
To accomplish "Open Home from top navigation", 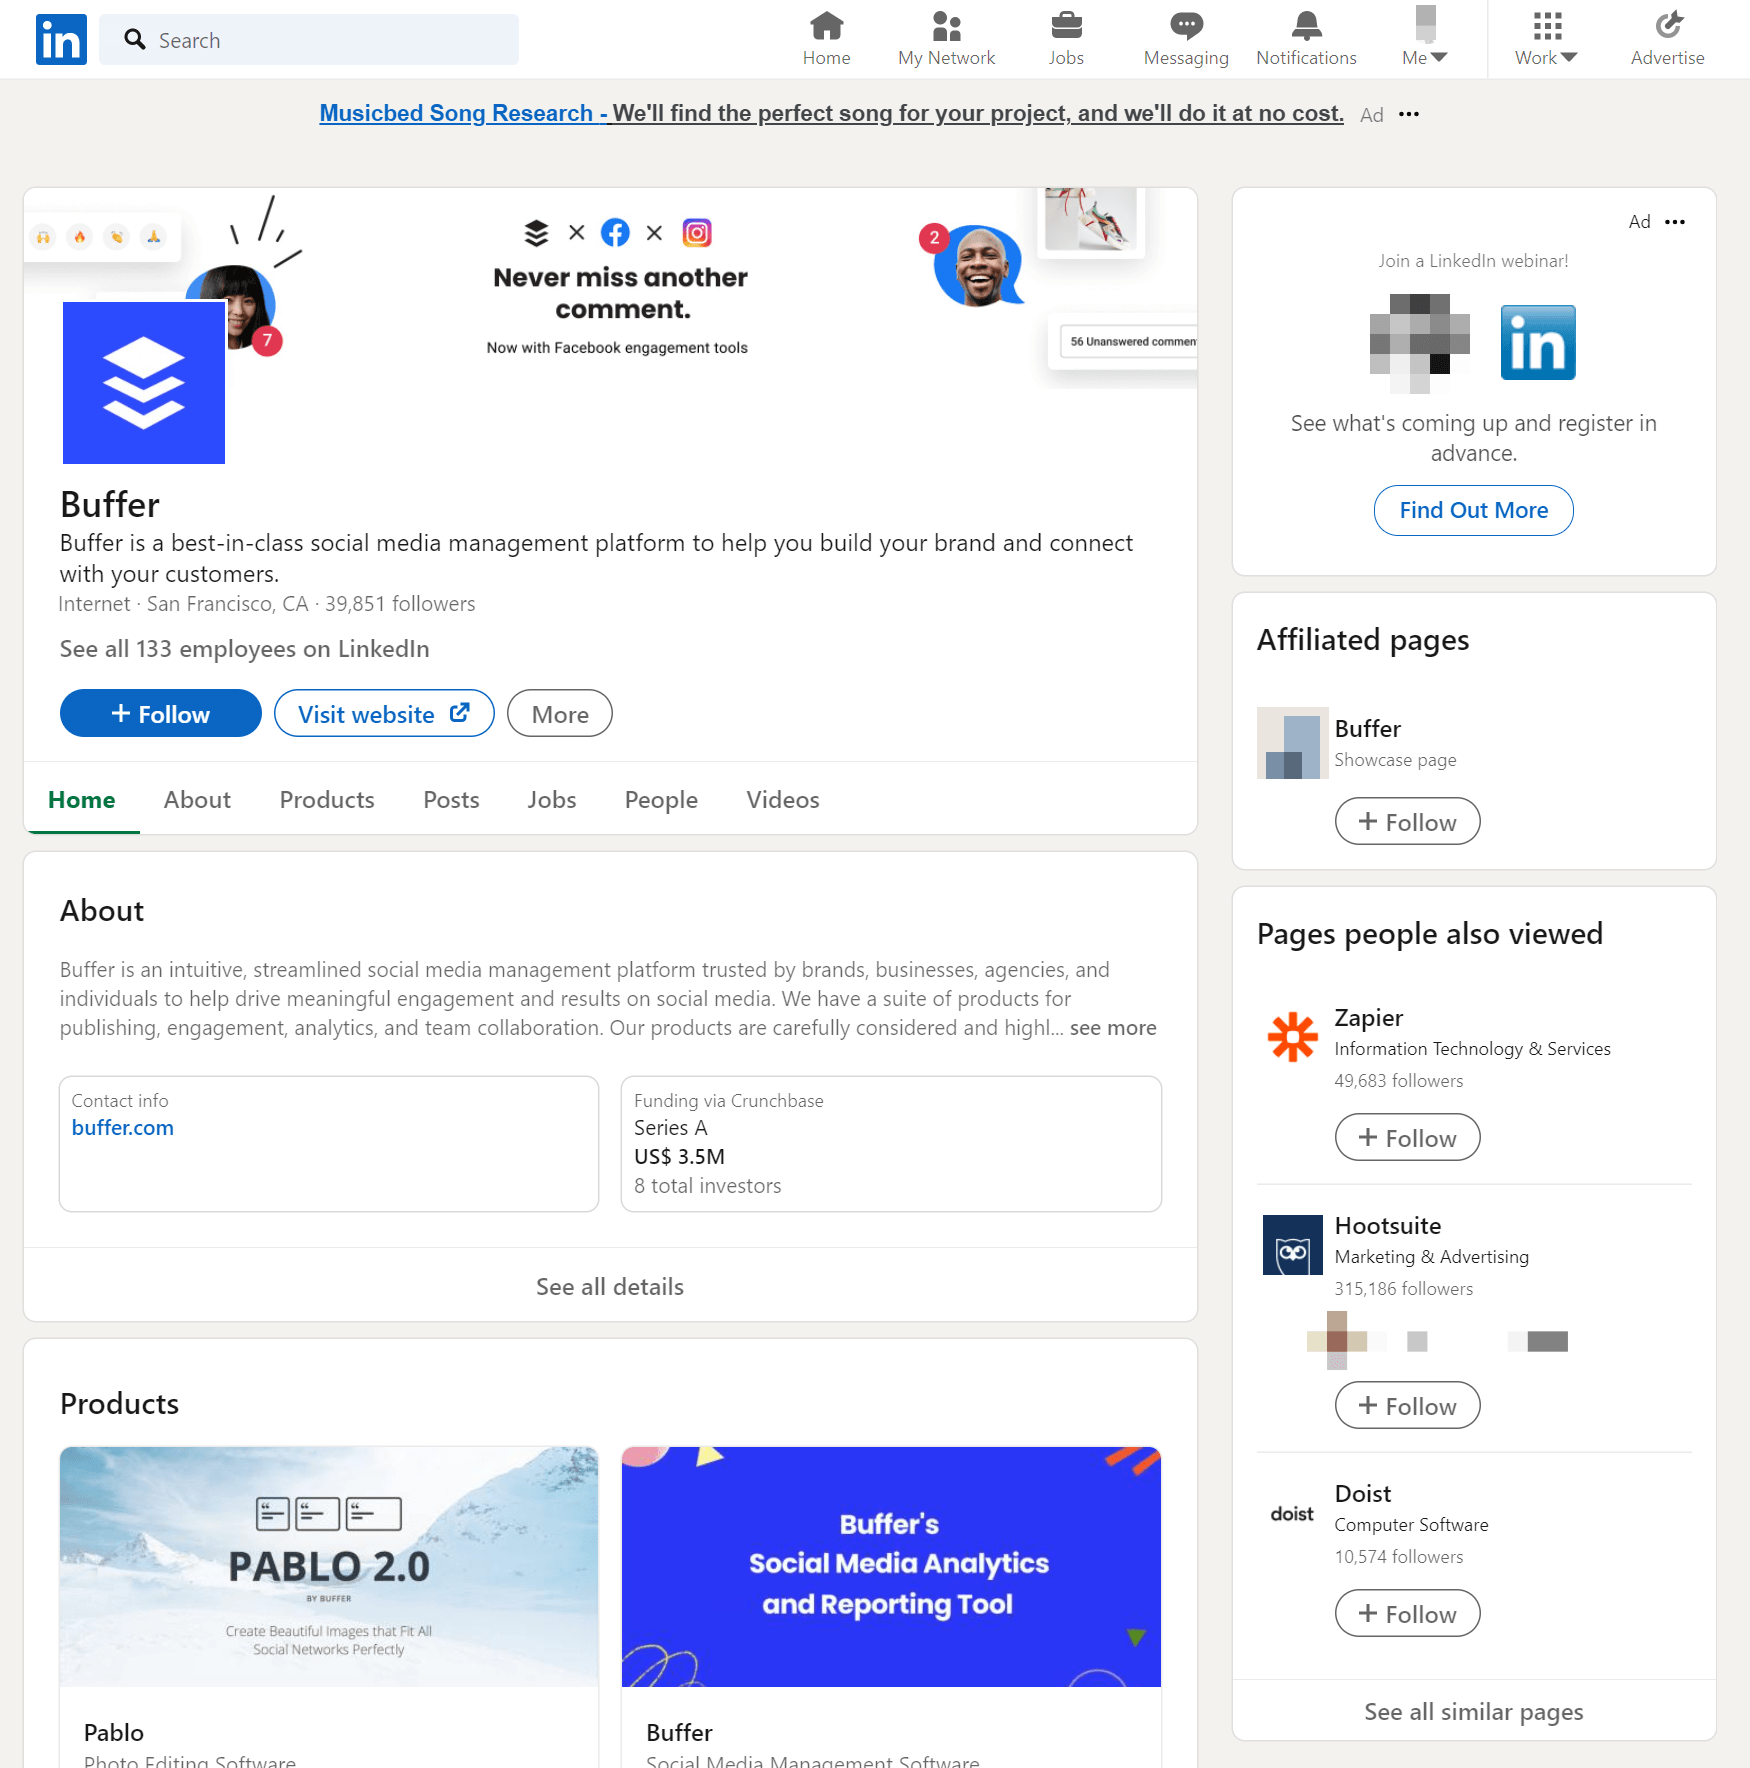I will point(826,39).
